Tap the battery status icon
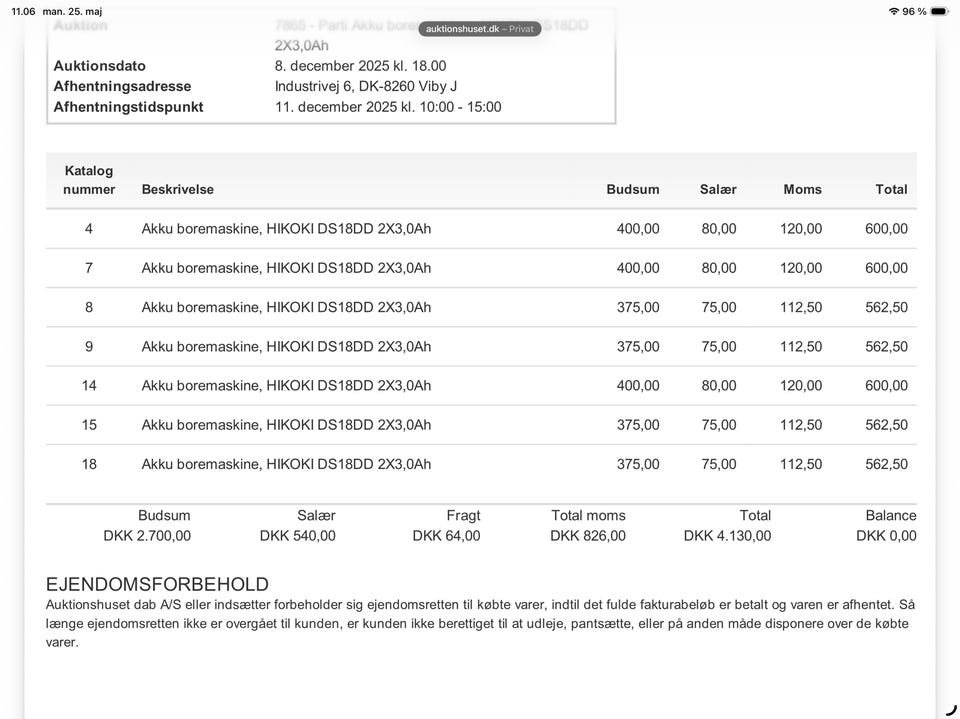The image size is (960, 719). pos(939,11)
